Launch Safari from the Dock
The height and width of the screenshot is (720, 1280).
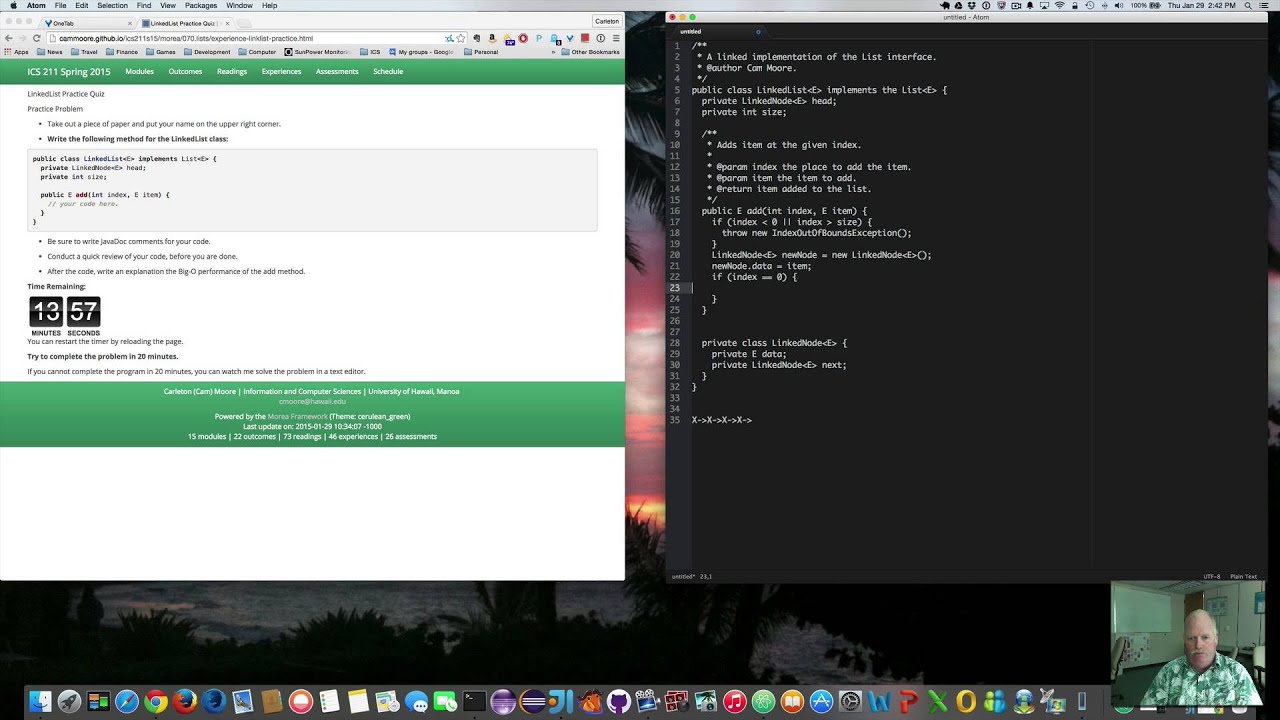tap(127, 702)
